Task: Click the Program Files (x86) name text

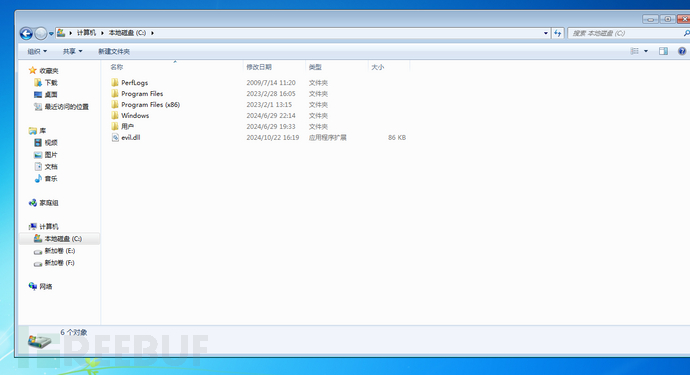Action: tap(150, 104)
